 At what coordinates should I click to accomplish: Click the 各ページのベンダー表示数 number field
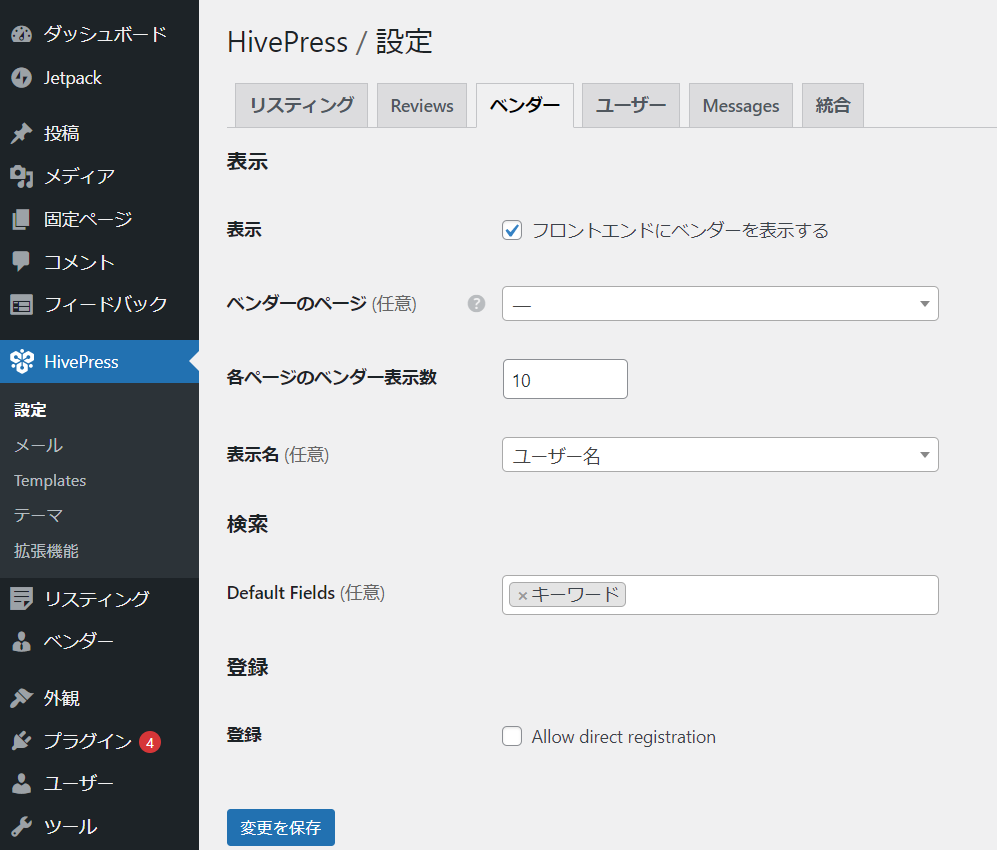click(x=565, y=380)
